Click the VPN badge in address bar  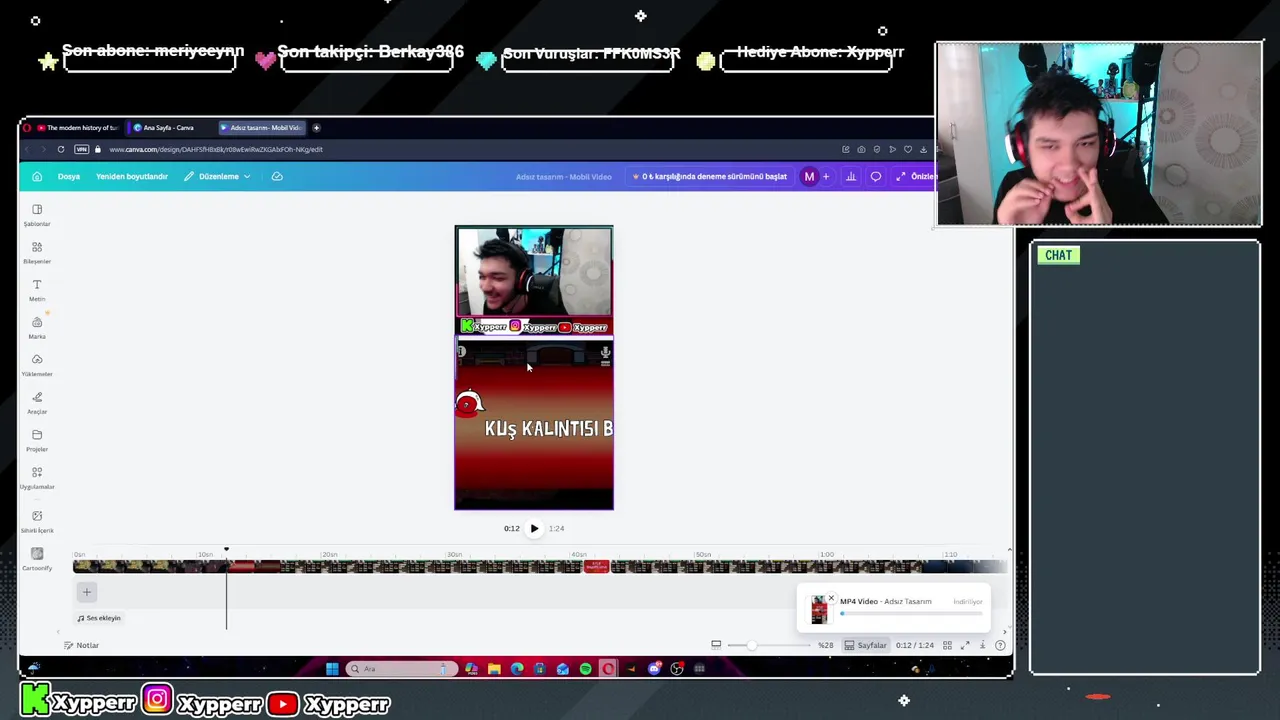(x=82, y=149)
